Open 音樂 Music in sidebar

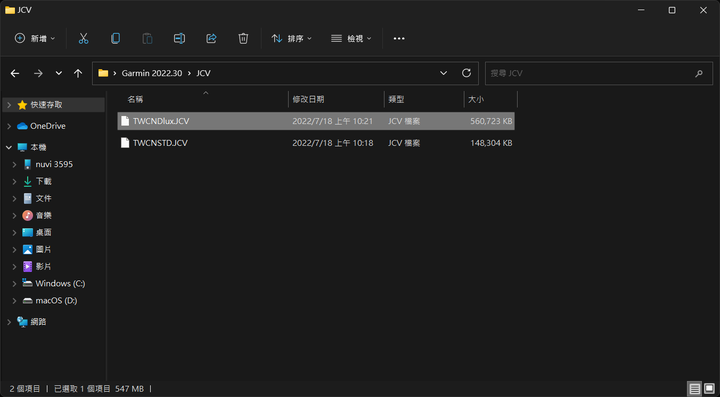[x=44, y=215]
